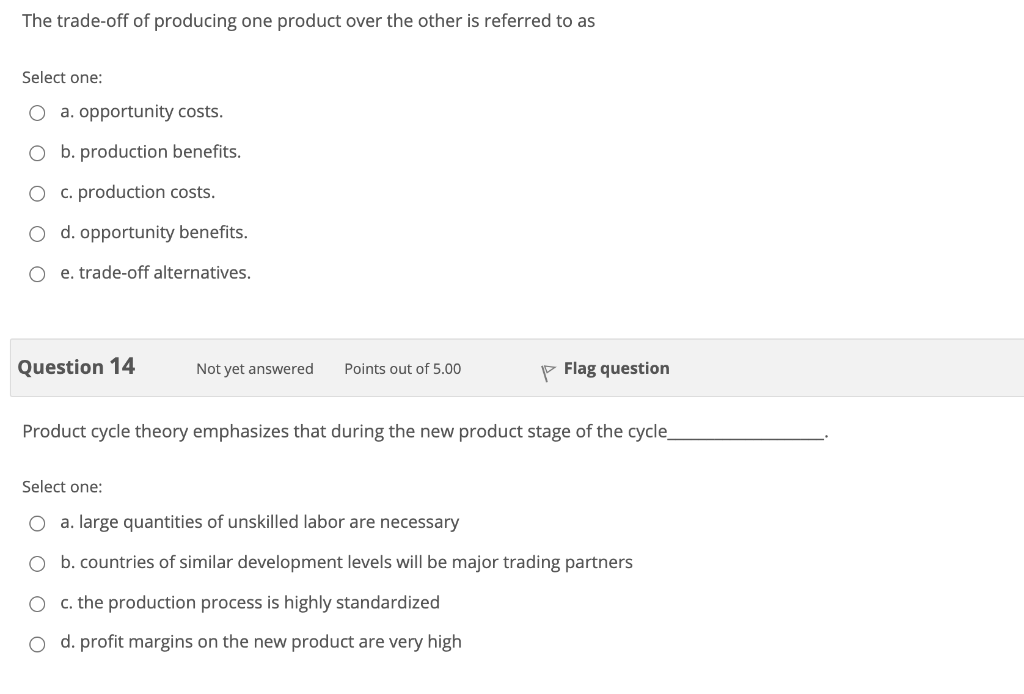Click the Flag question link

616,368
